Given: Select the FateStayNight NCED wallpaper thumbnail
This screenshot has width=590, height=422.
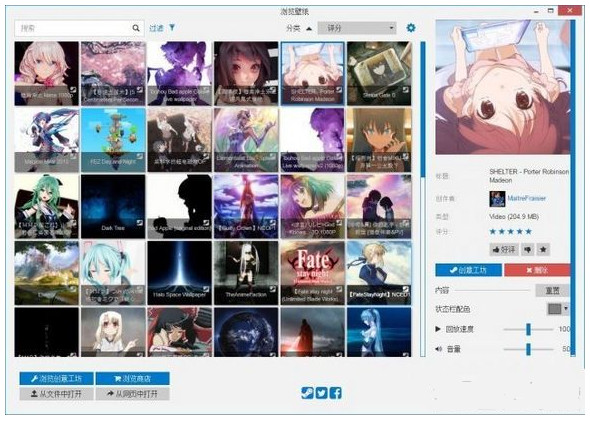Looking at the screenshot, I should (x=379, y=273).
